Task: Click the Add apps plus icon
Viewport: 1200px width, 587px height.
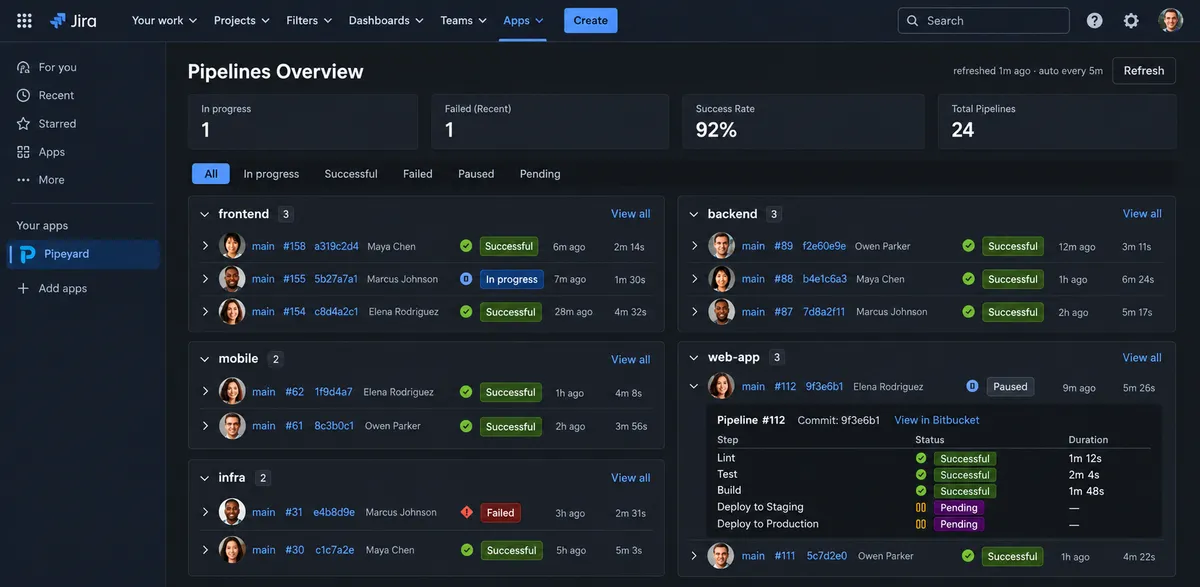Action: coord(23,288)
